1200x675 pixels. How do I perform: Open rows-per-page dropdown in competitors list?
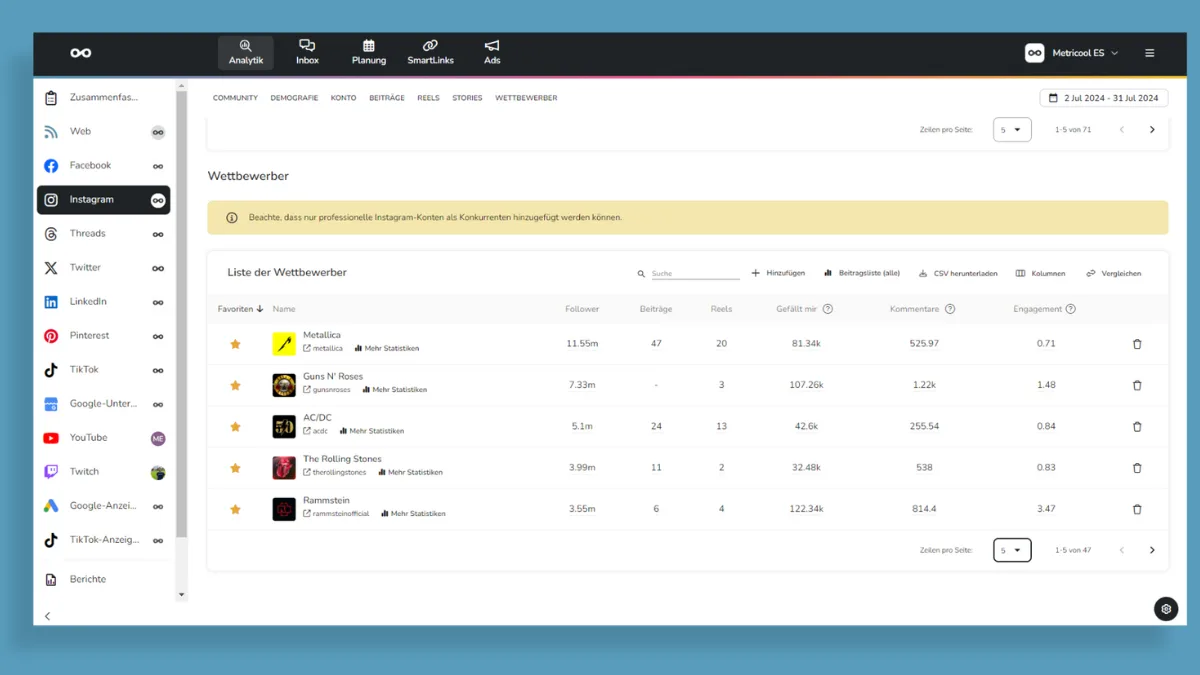click(x=1012, y=550)
